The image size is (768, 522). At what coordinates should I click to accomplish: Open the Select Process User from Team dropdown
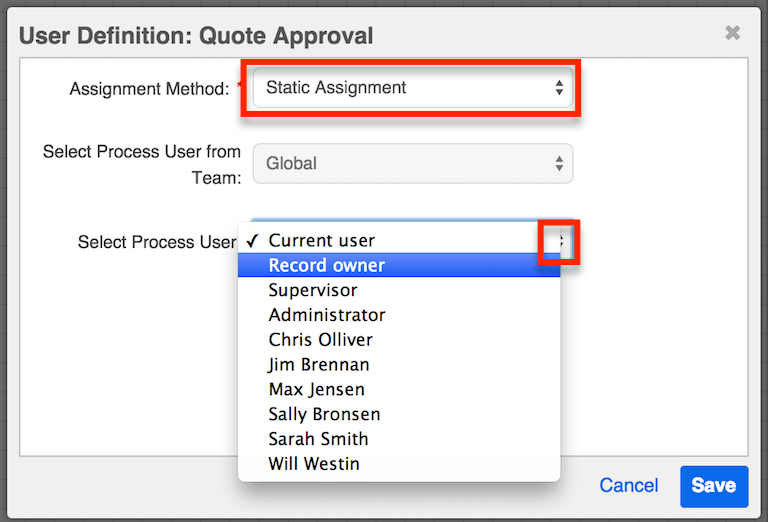(x=412, y=164)
